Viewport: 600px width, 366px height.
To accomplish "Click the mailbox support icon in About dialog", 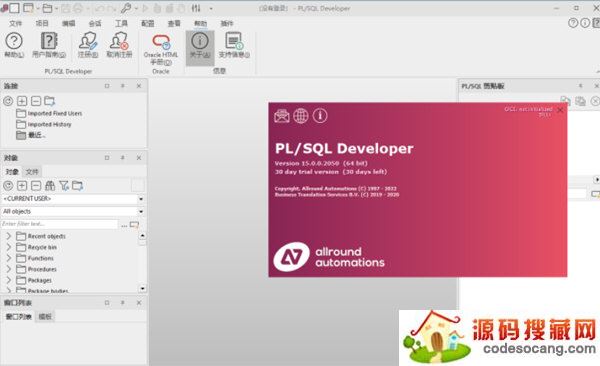I will click(282, 116).
